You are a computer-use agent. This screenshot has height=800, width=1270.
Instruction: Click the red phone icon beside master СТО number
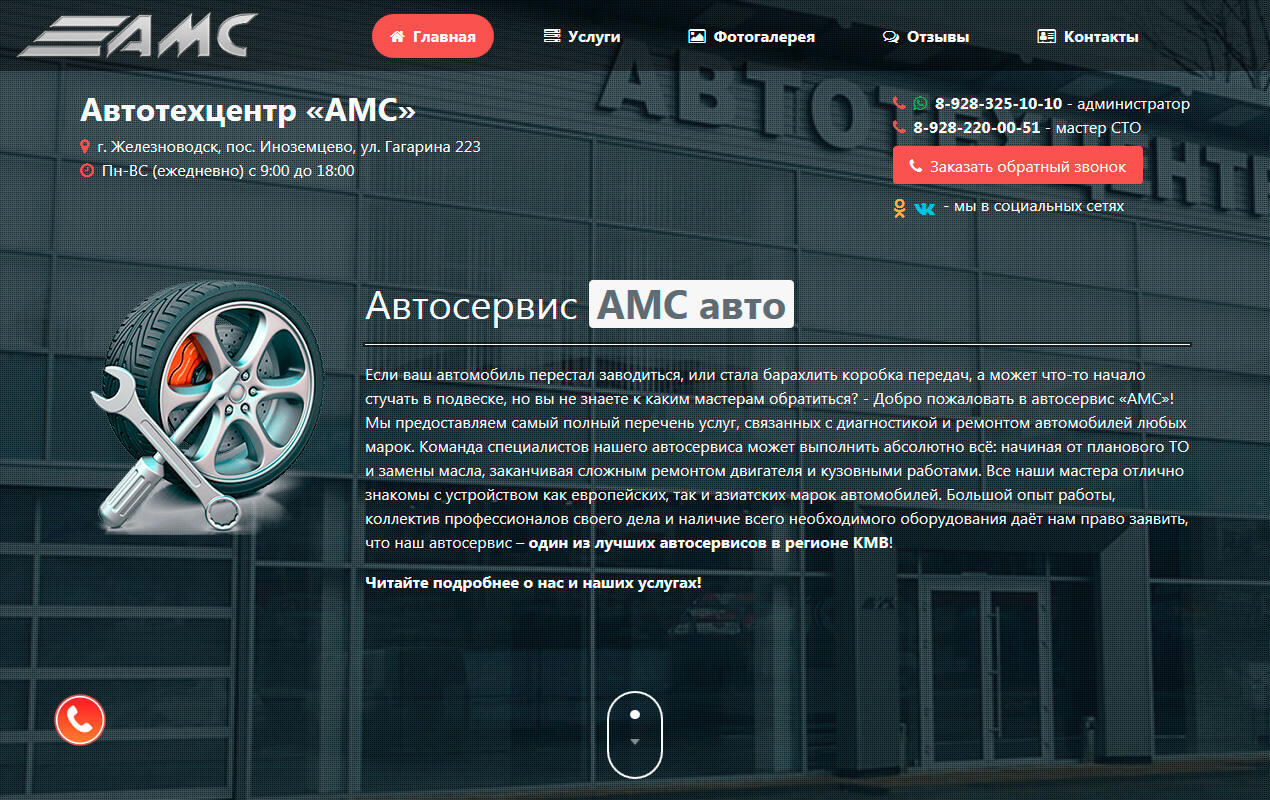point(899,128)
